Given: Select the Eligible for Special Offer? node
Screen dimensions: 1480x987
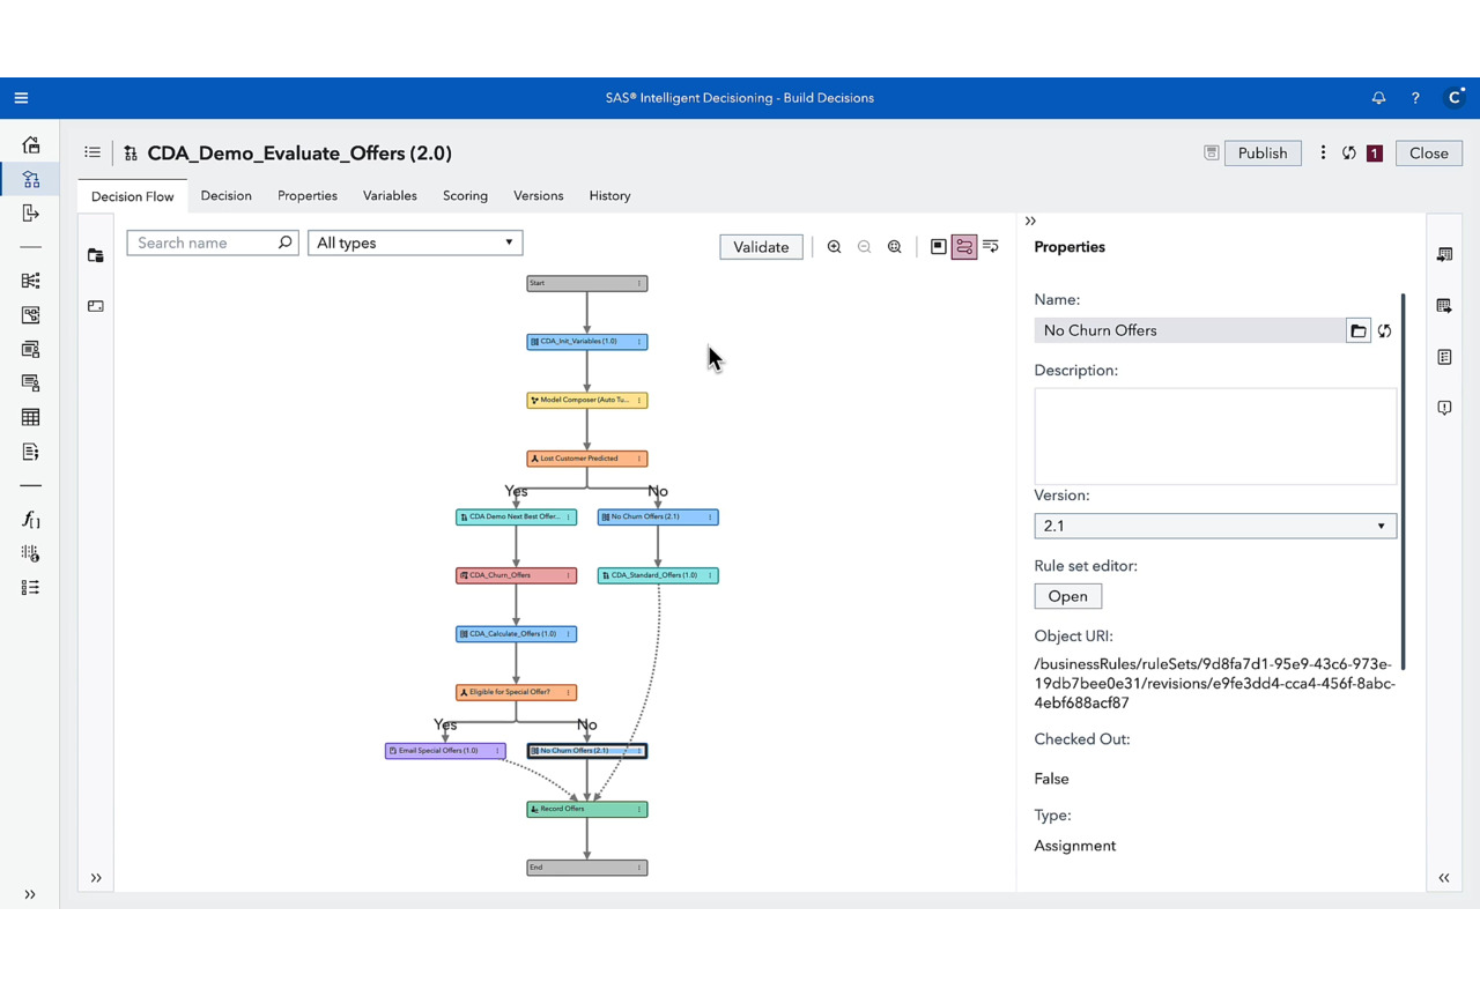Looking at the screenshot, I should point(516,692).
